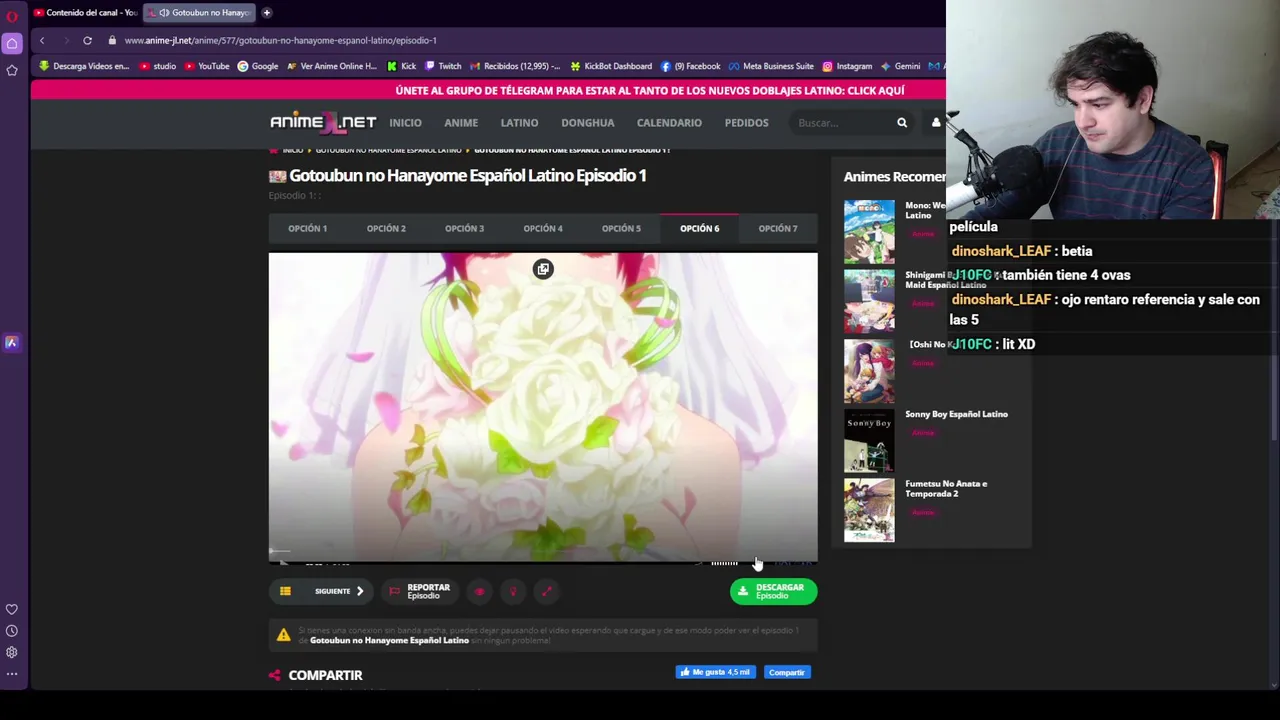Open the Anime nav menu

[461, 123]
